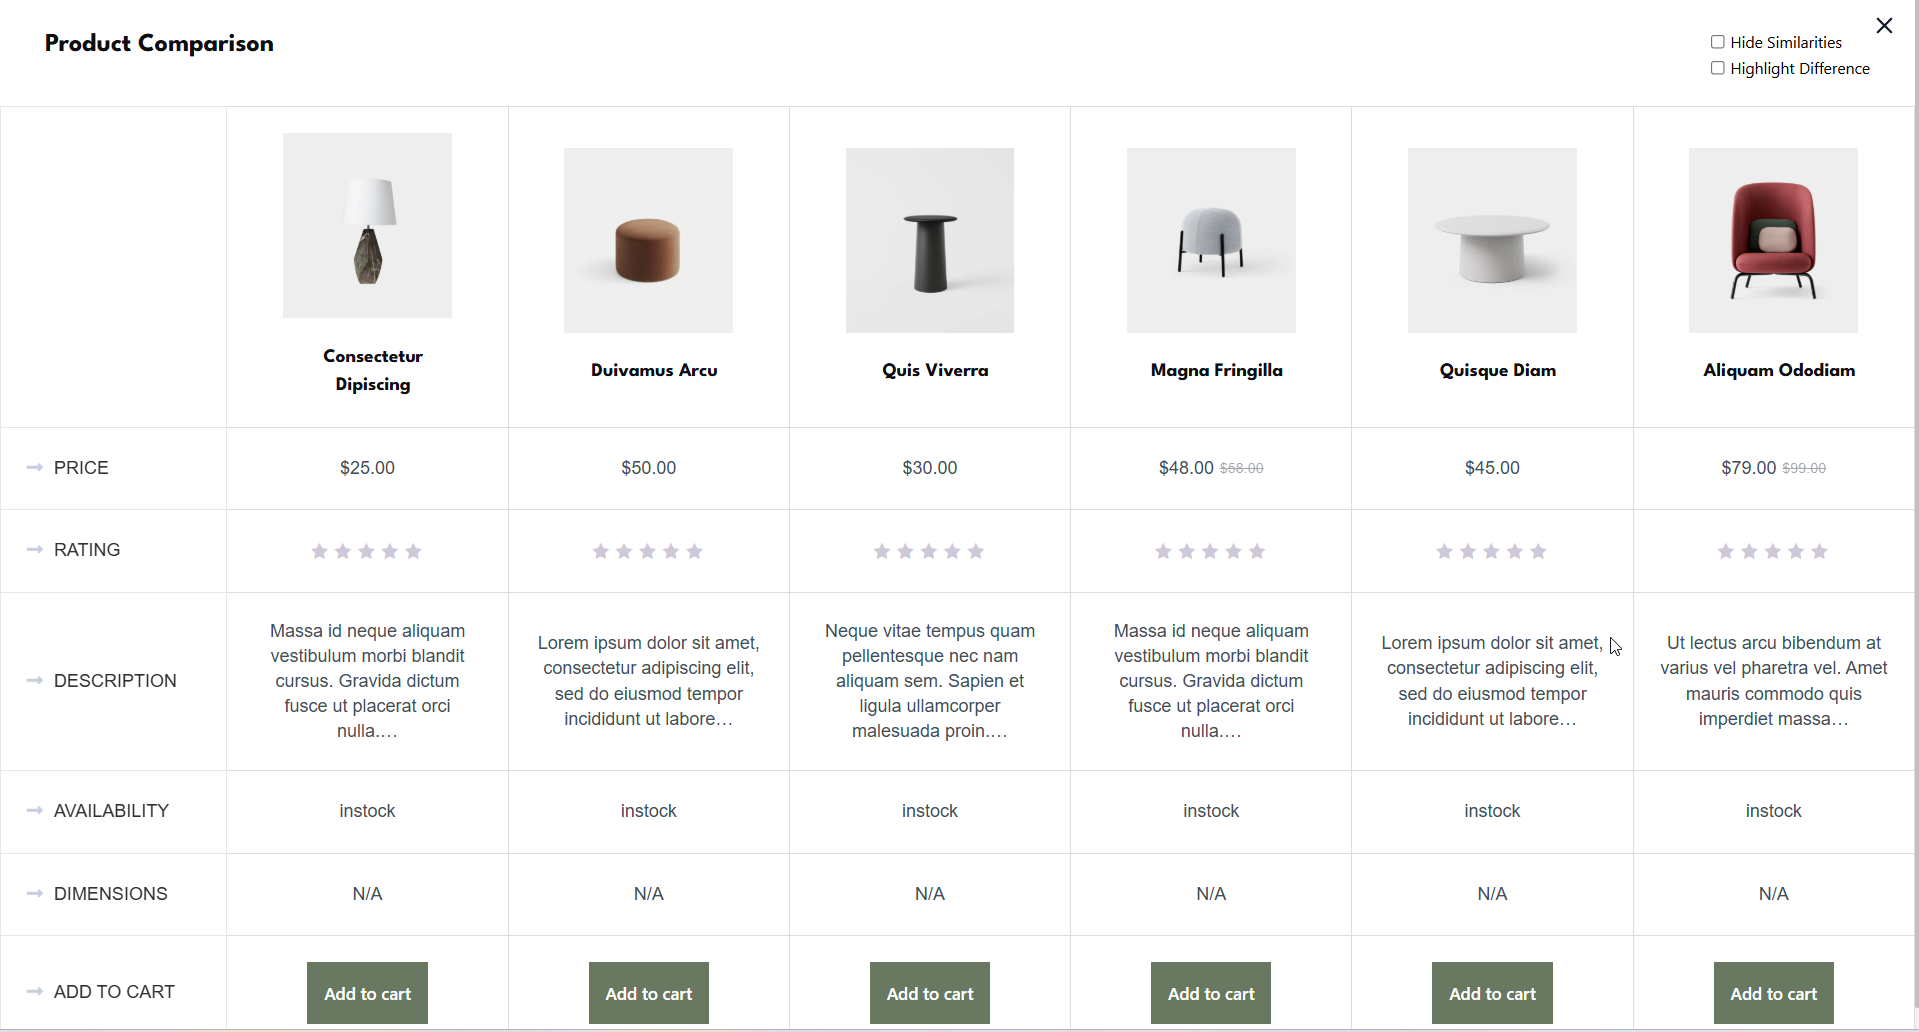Add Duivamus Arcu to cart
This screenshot has height=1032, width=1919.
click(x=649, y=993)
